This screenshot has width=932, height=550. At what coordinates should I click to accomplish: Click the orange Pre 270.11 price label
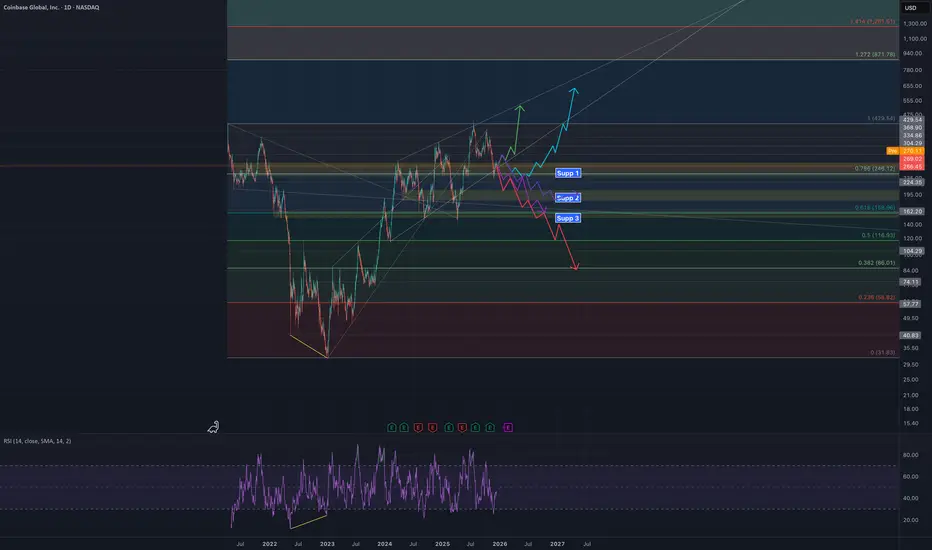(x=905, y=151)
